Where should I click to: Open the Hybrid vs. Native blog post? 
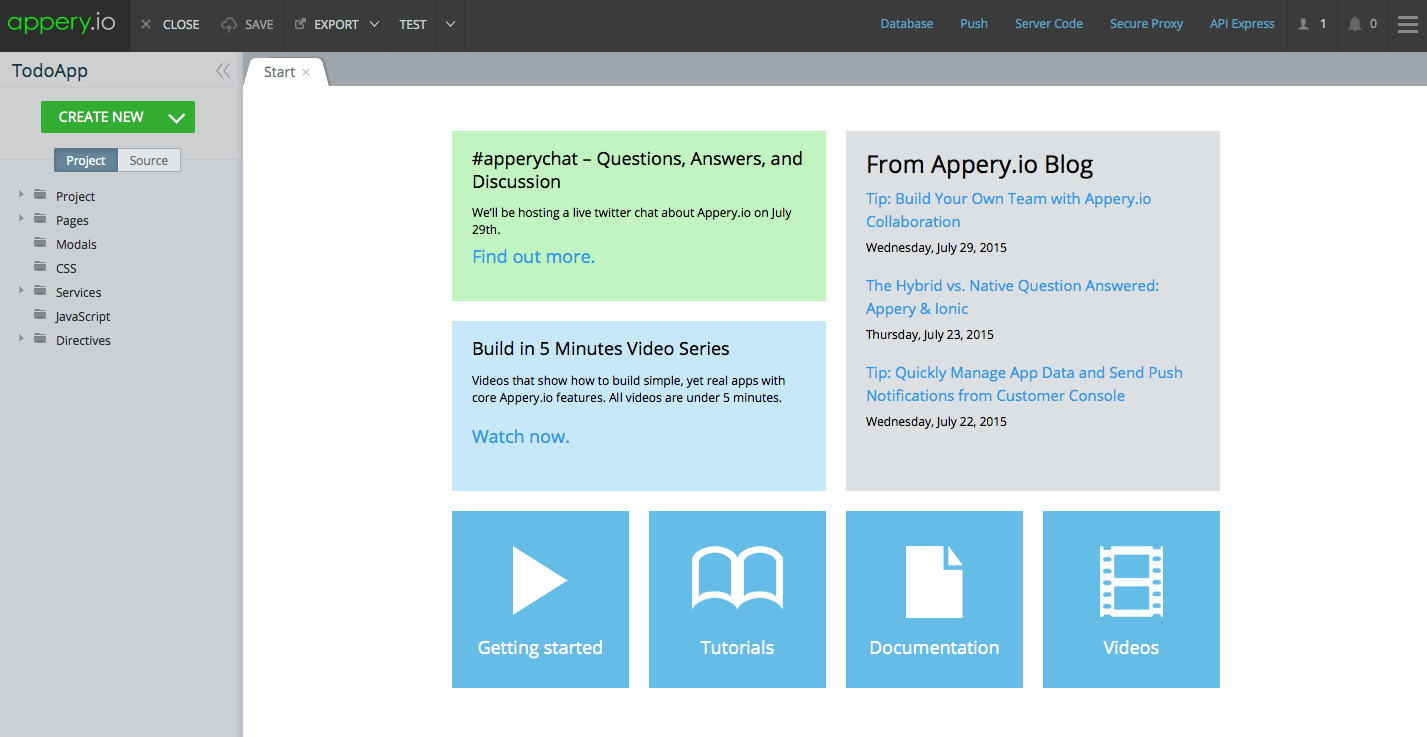click(x=1012, y=297)
